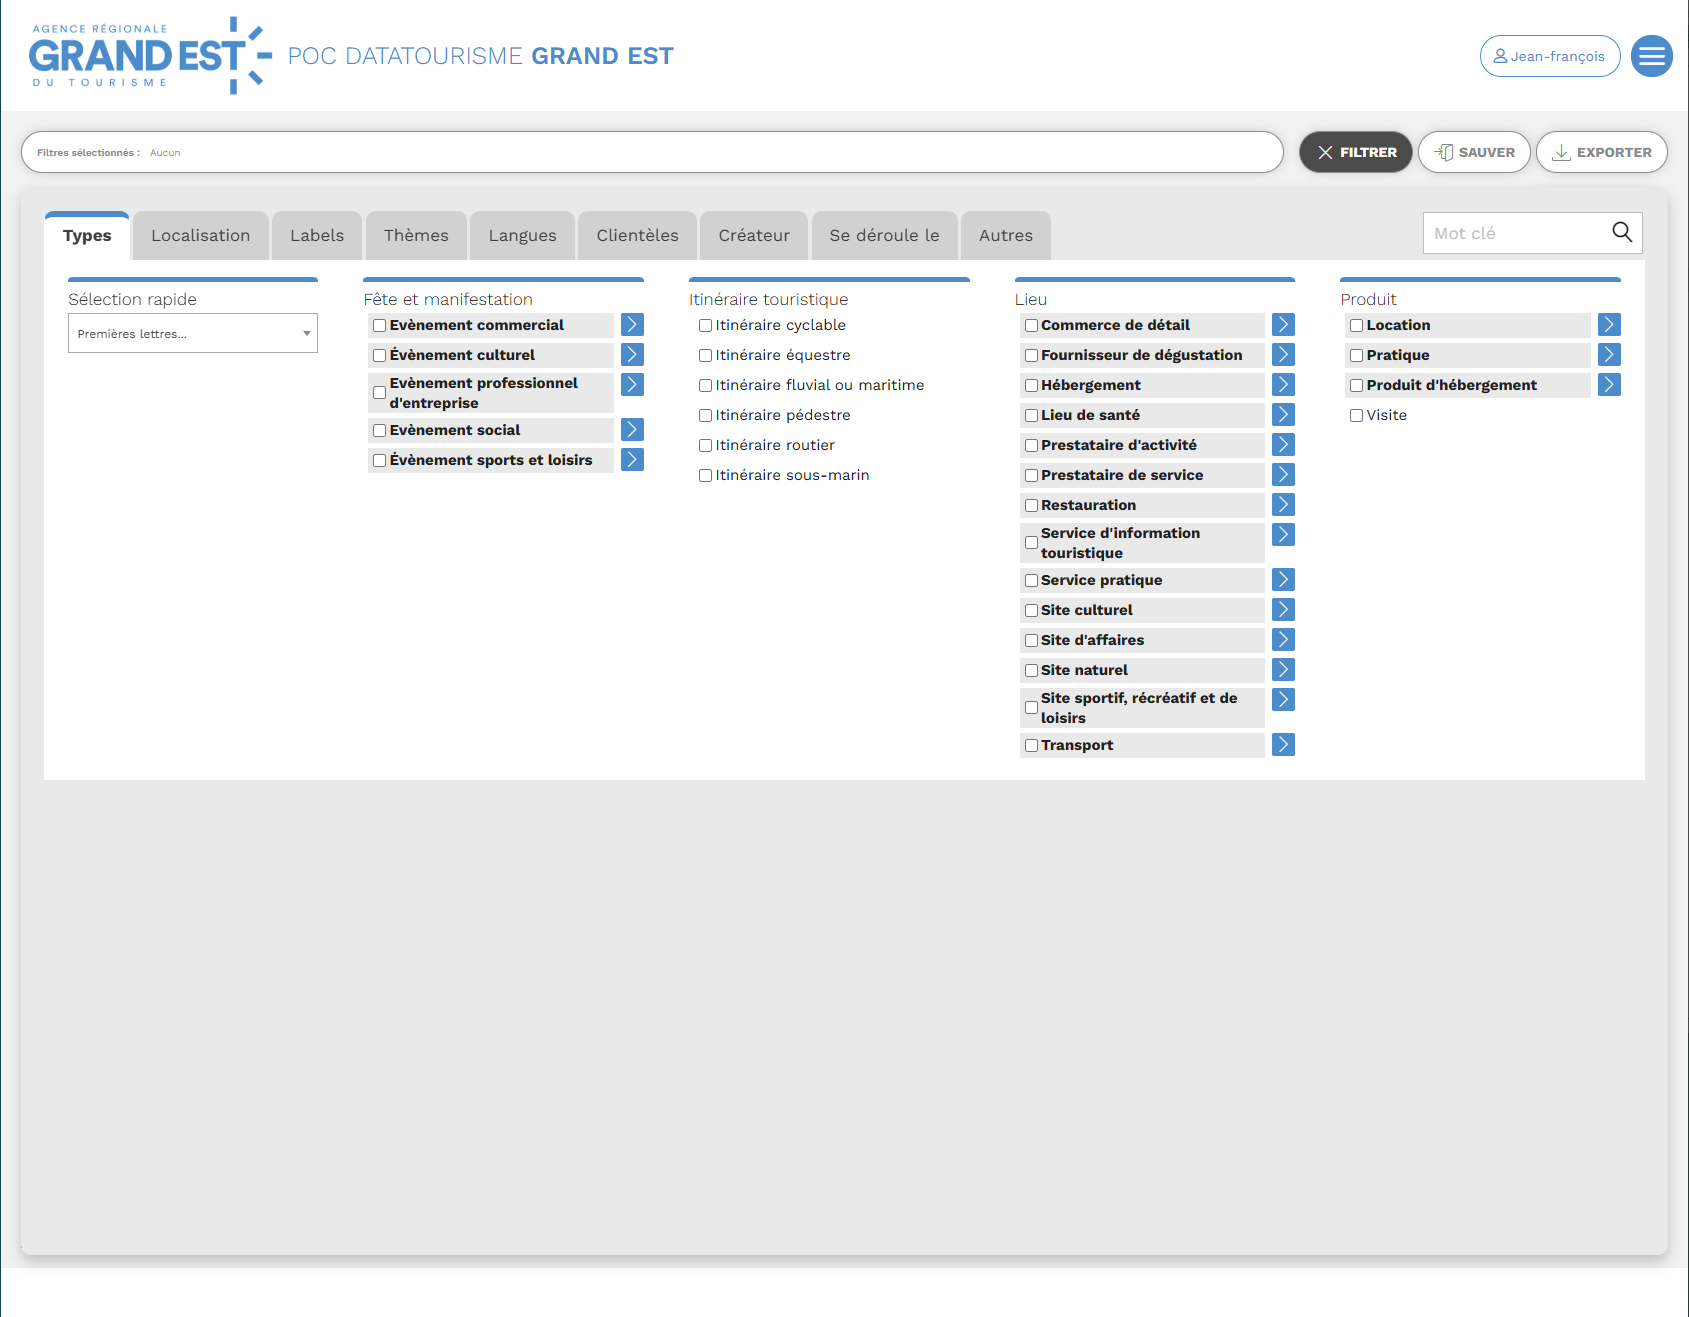
Task: Check the Evènement commercial checkbox
Action: (x=379, y=326)
